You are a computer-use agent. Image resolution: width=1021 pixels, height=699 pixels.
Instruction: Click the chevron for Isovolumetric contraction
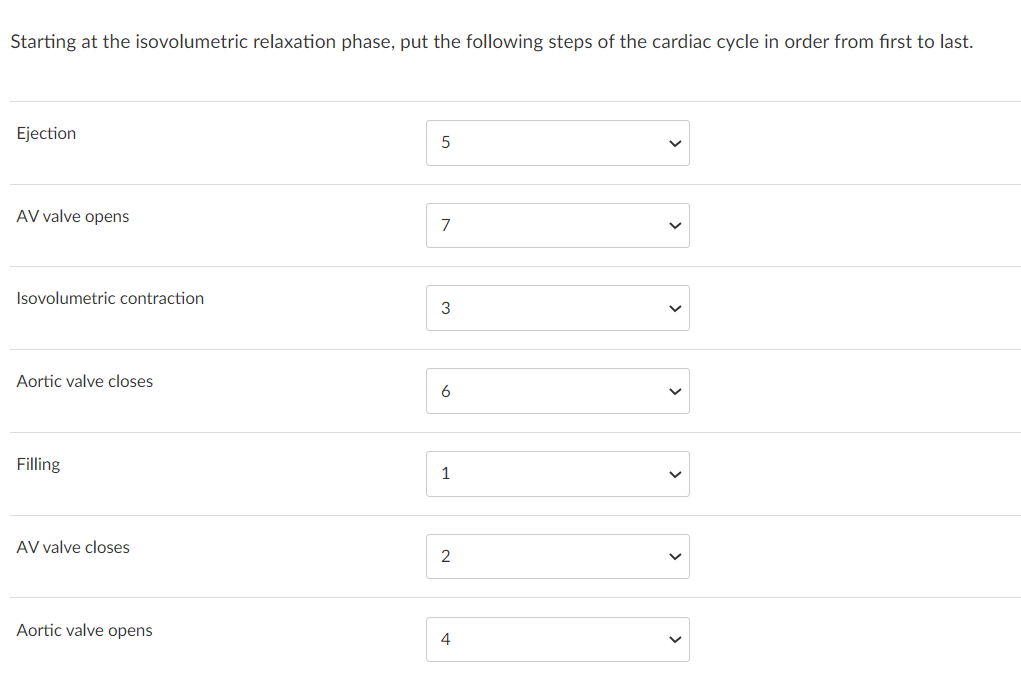click(x=675, y=308)
